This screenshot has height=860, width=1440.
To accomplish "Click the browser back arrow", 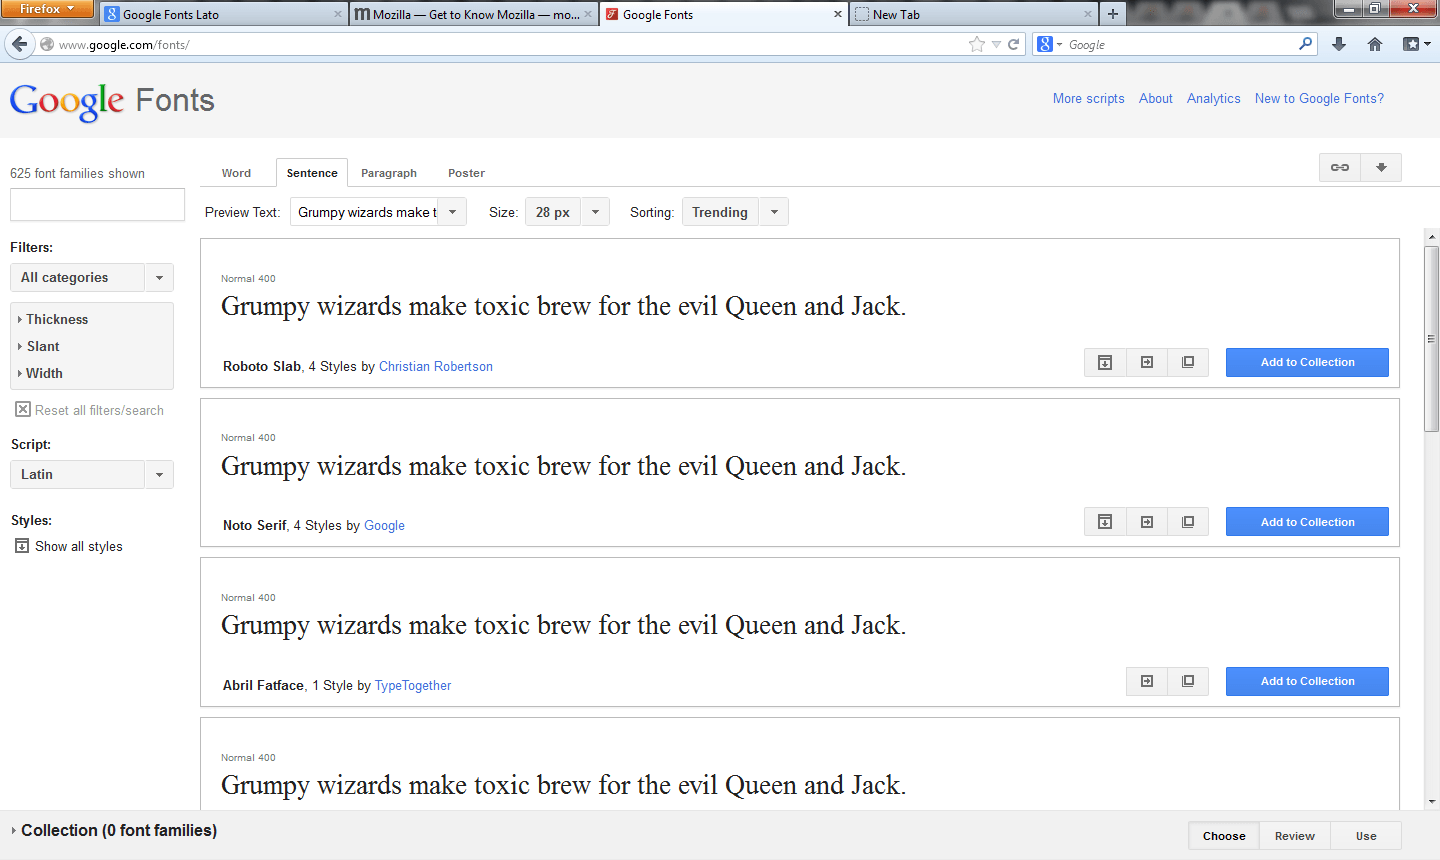I will point(20,44).
